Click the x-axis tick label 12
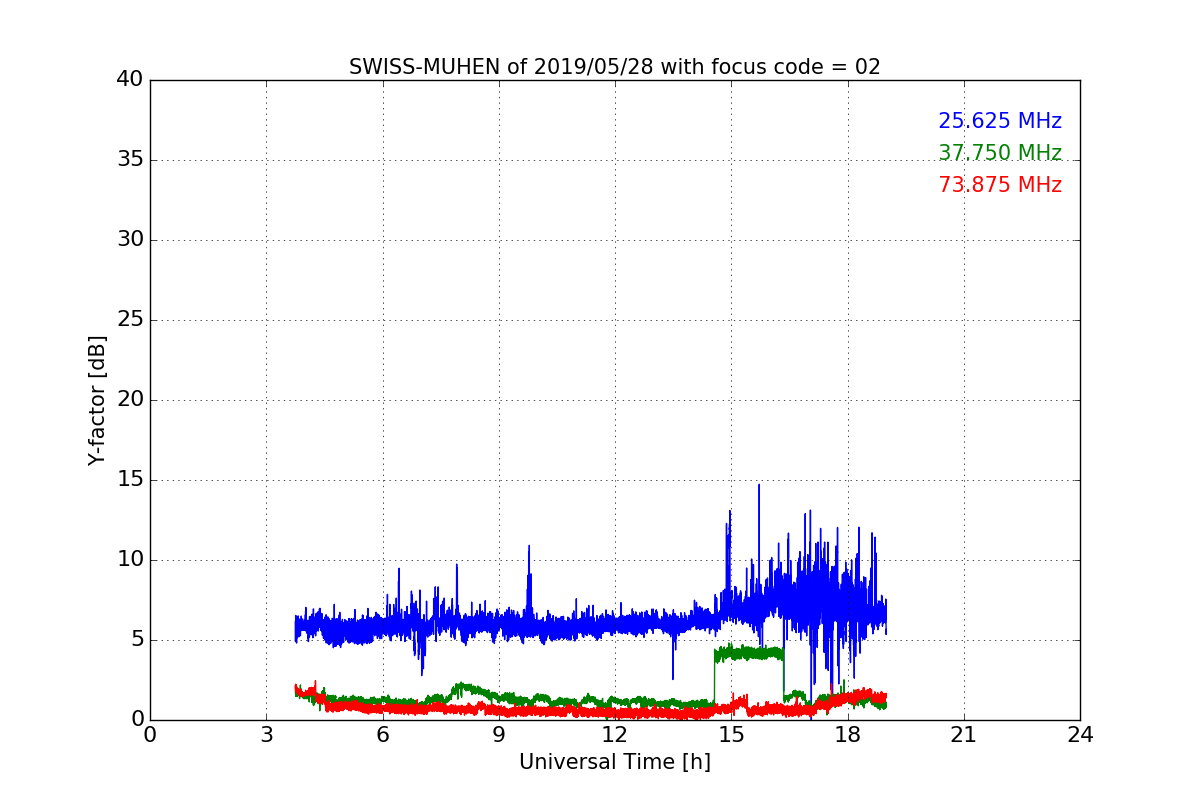Viewport: 1200px width, 800px height. [x=615, y=735]
